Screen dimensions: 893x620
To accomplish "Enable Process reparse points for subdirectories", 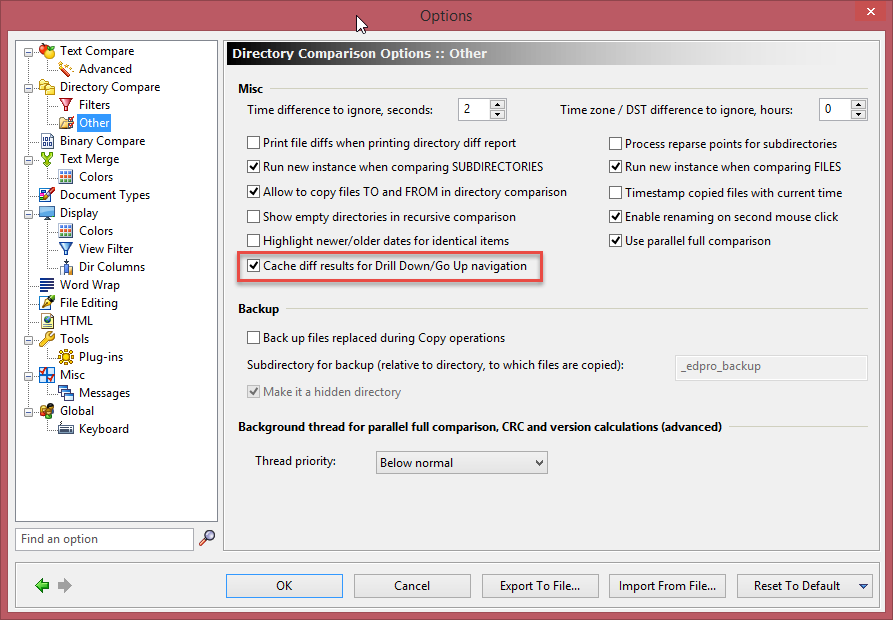I will coord(615,143).
